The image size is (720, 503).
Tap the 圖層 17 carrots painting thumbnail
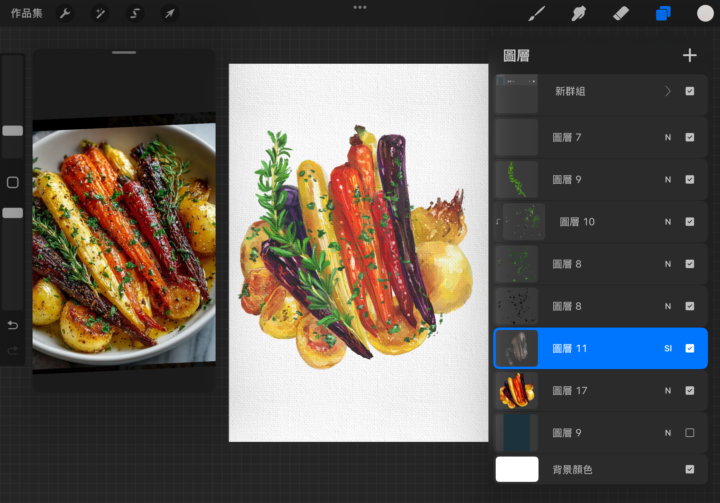click(517, 391)
